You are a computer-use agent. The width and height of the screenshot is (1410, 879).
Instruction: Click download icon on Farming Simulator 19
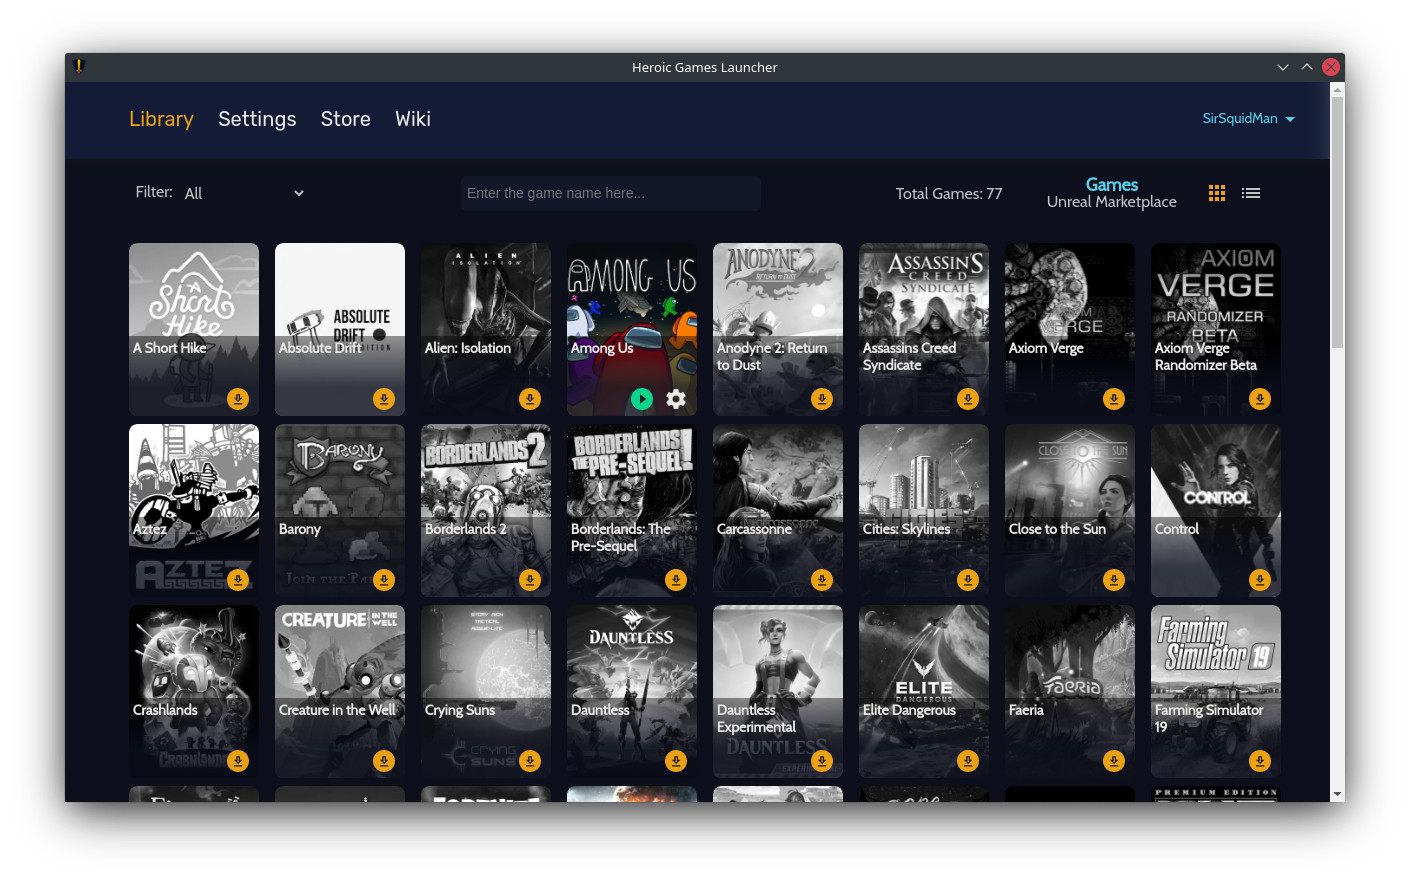1260,761
